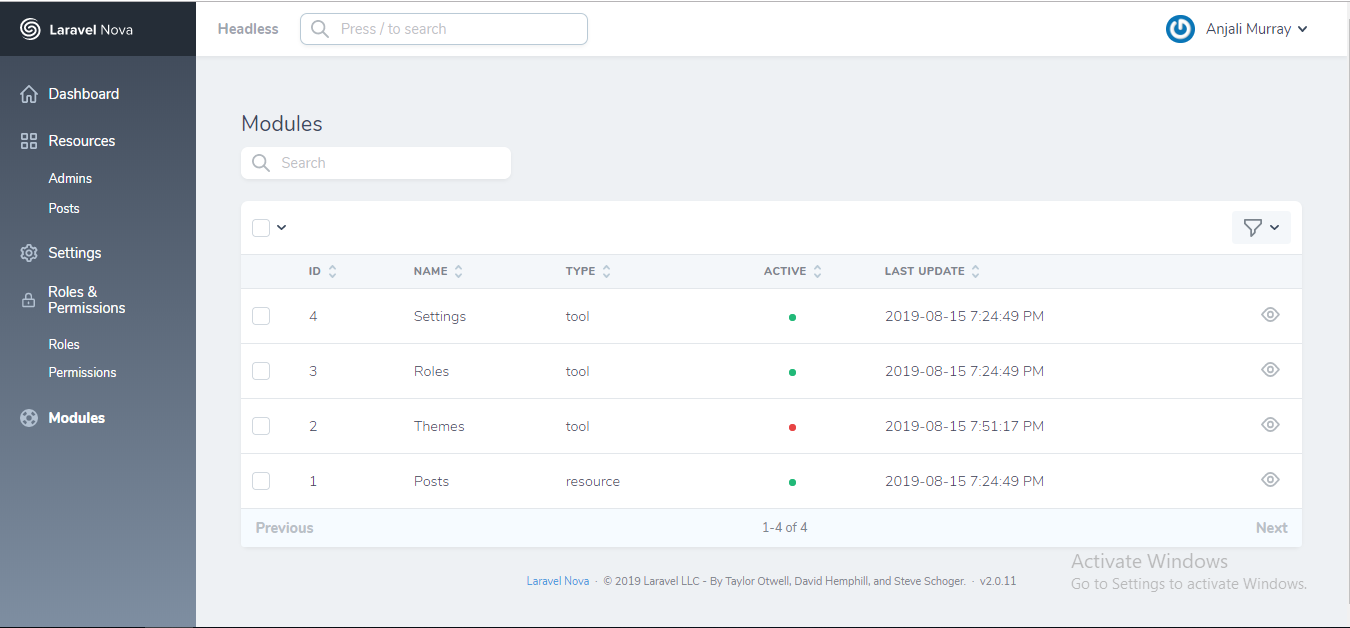Focus the global 'Press / to search' field
The height and width of the screenshot is (628, 1350).
point(444,29)
